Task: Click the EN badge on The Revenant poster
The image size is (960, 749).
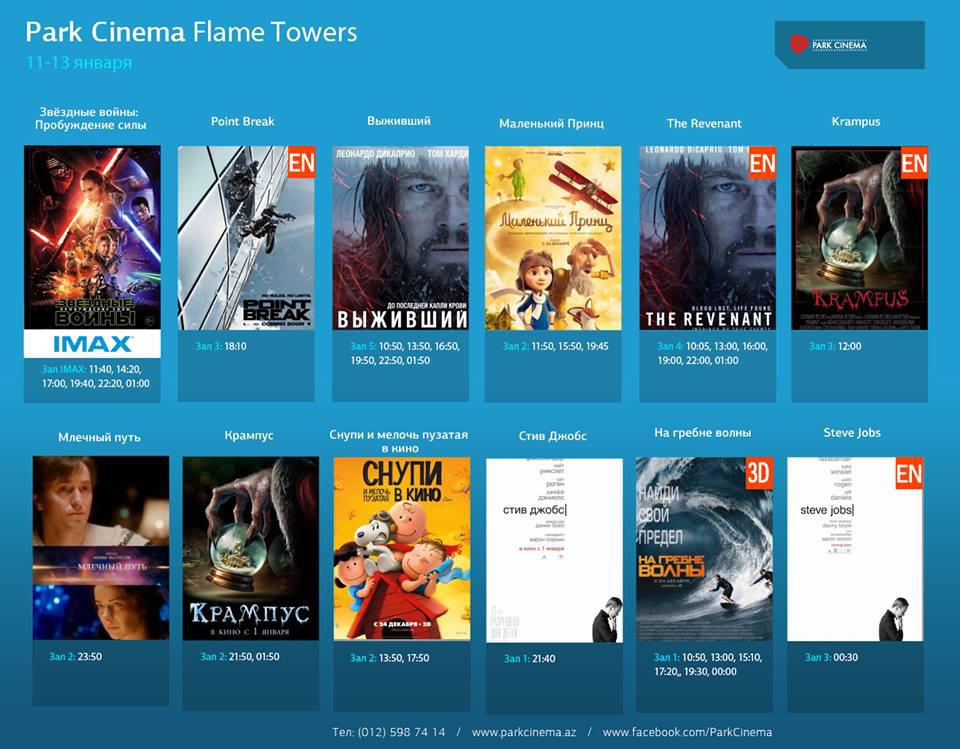Action: point(762,163)
